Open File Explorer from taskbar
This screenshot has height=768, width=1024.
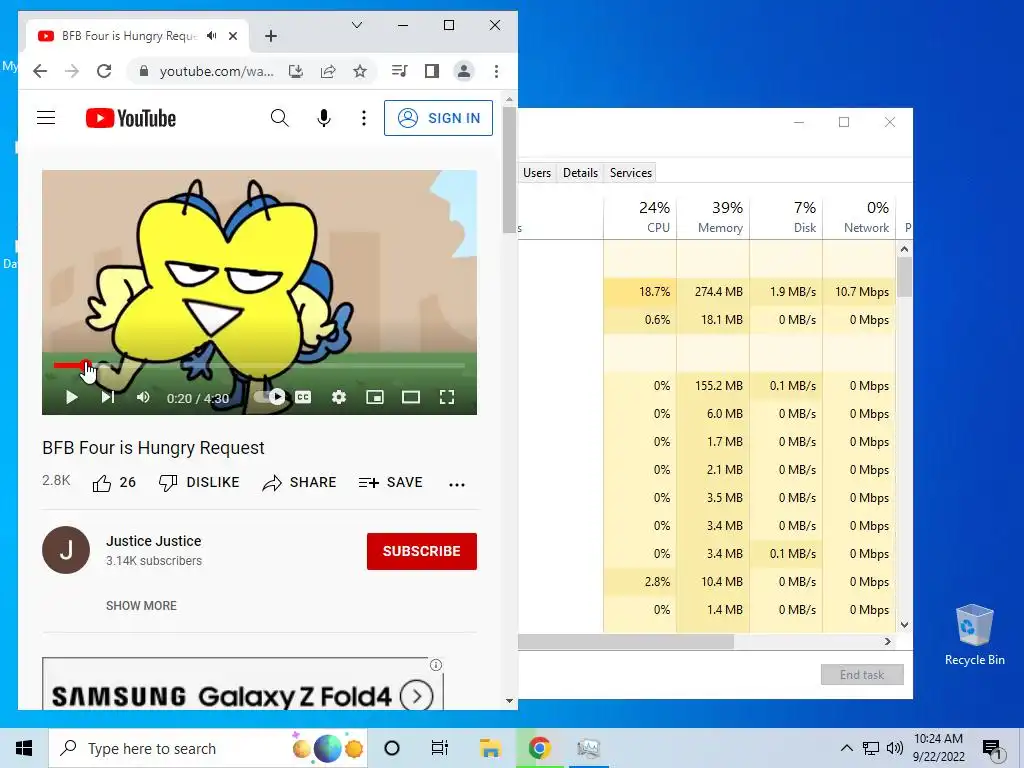coord(490,748)
